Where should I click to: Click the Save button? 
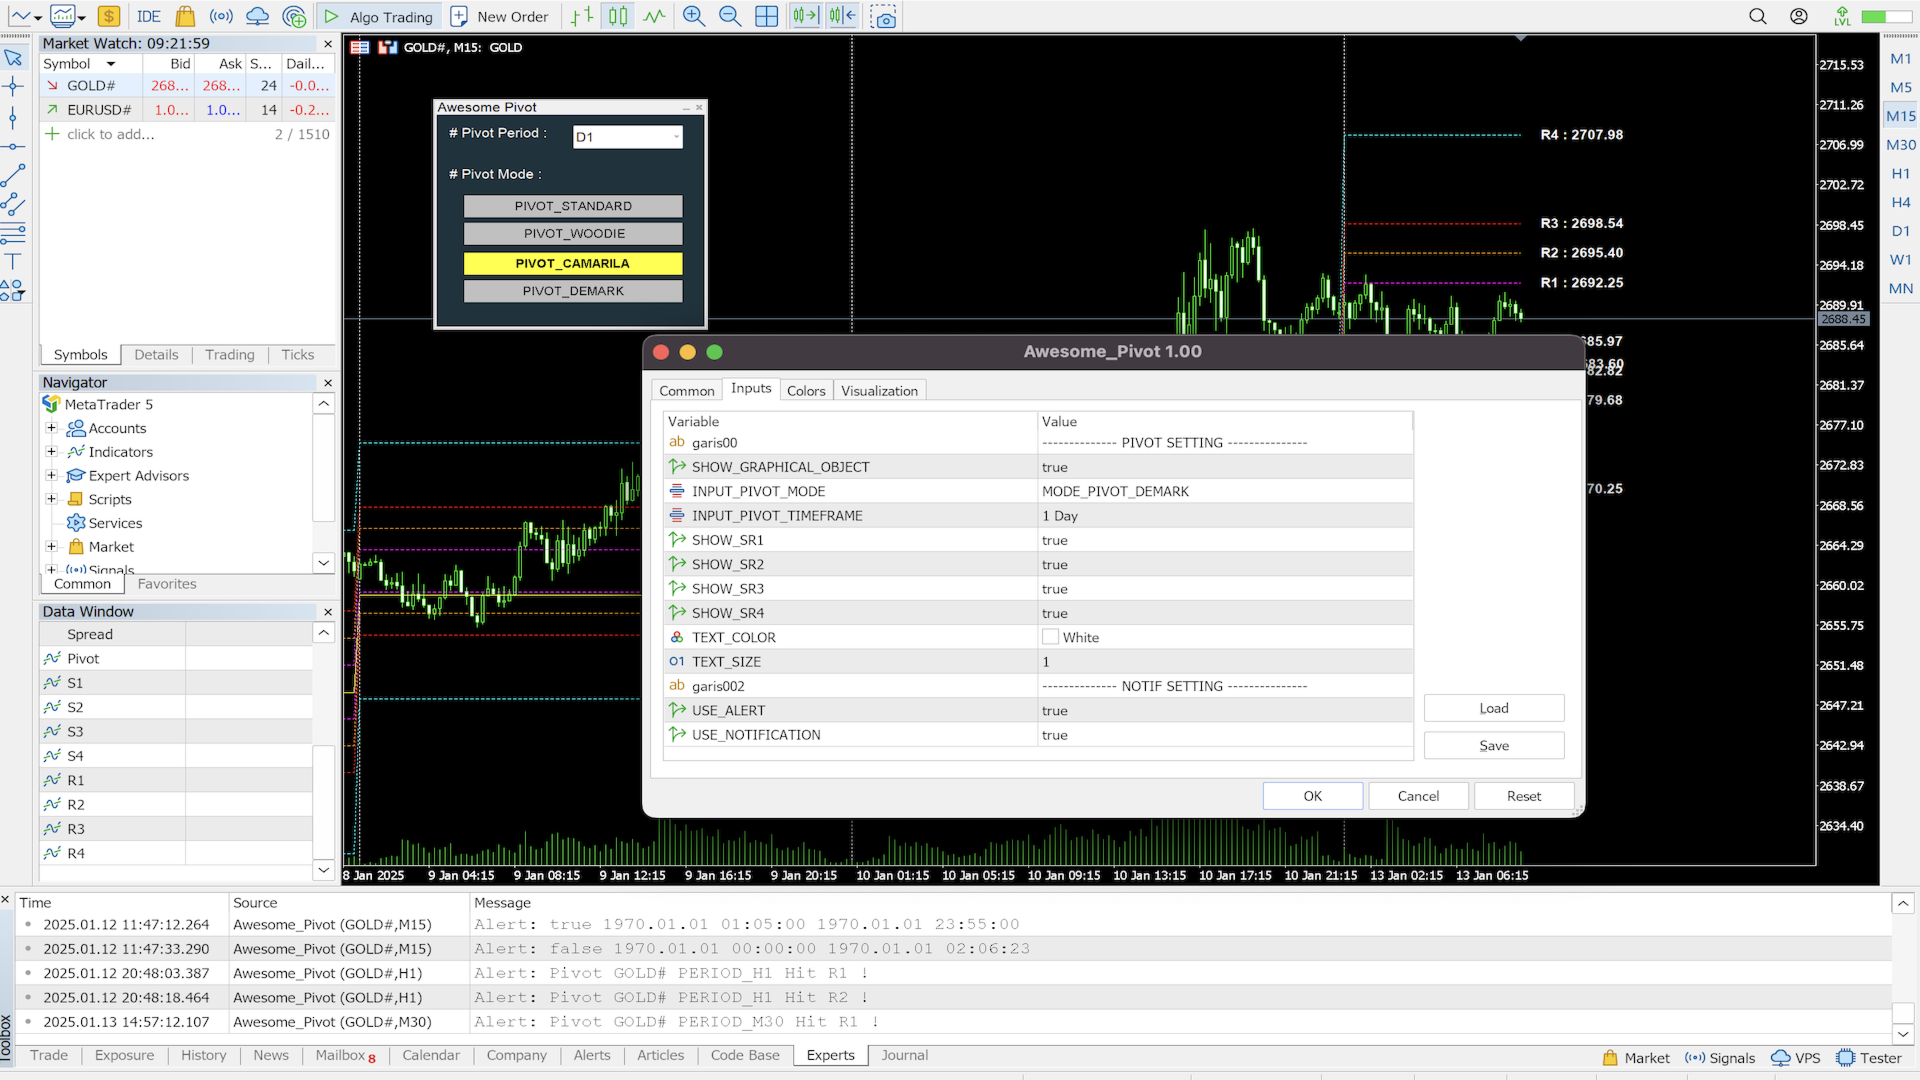click(x=1494, y=746)
